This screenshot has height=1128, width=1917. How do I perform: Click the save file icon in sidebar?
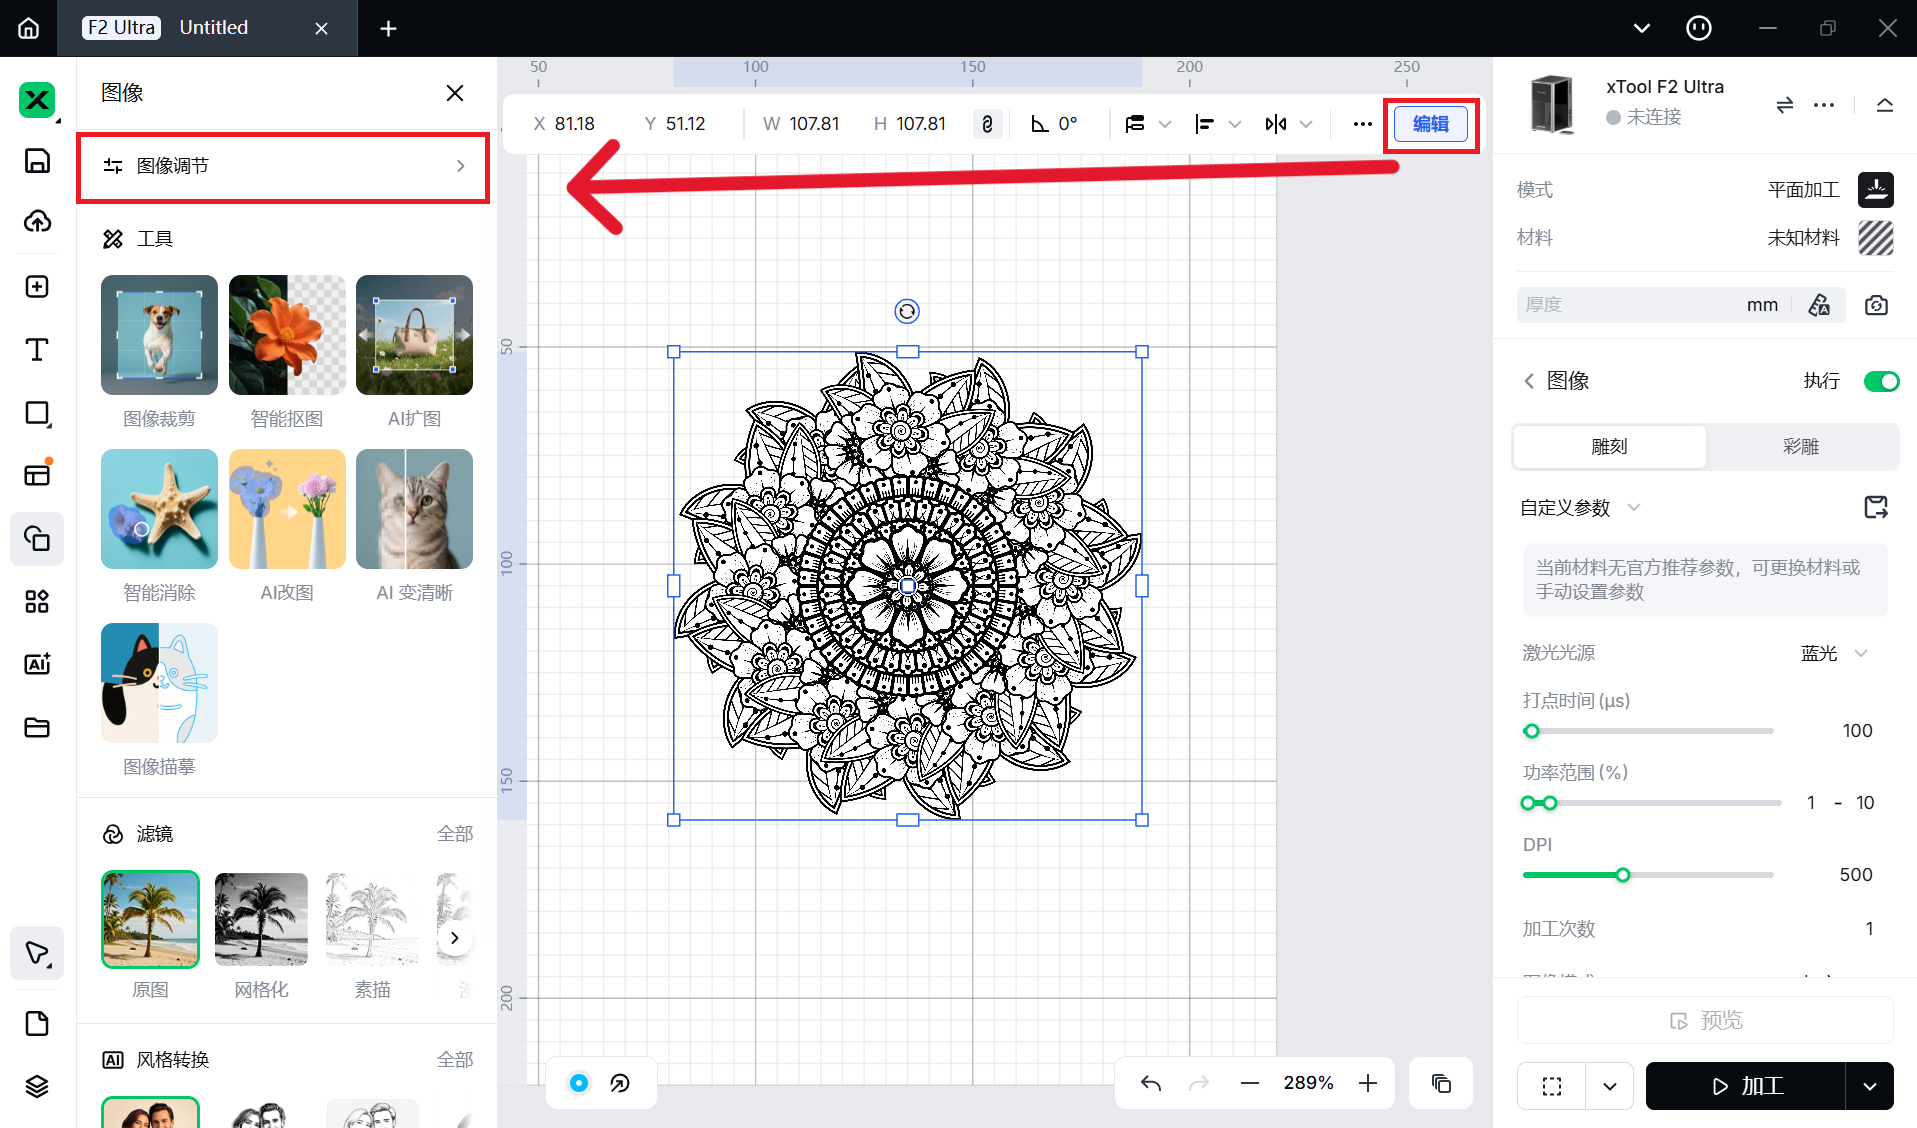pyautogui.click(x=37, y=161)
